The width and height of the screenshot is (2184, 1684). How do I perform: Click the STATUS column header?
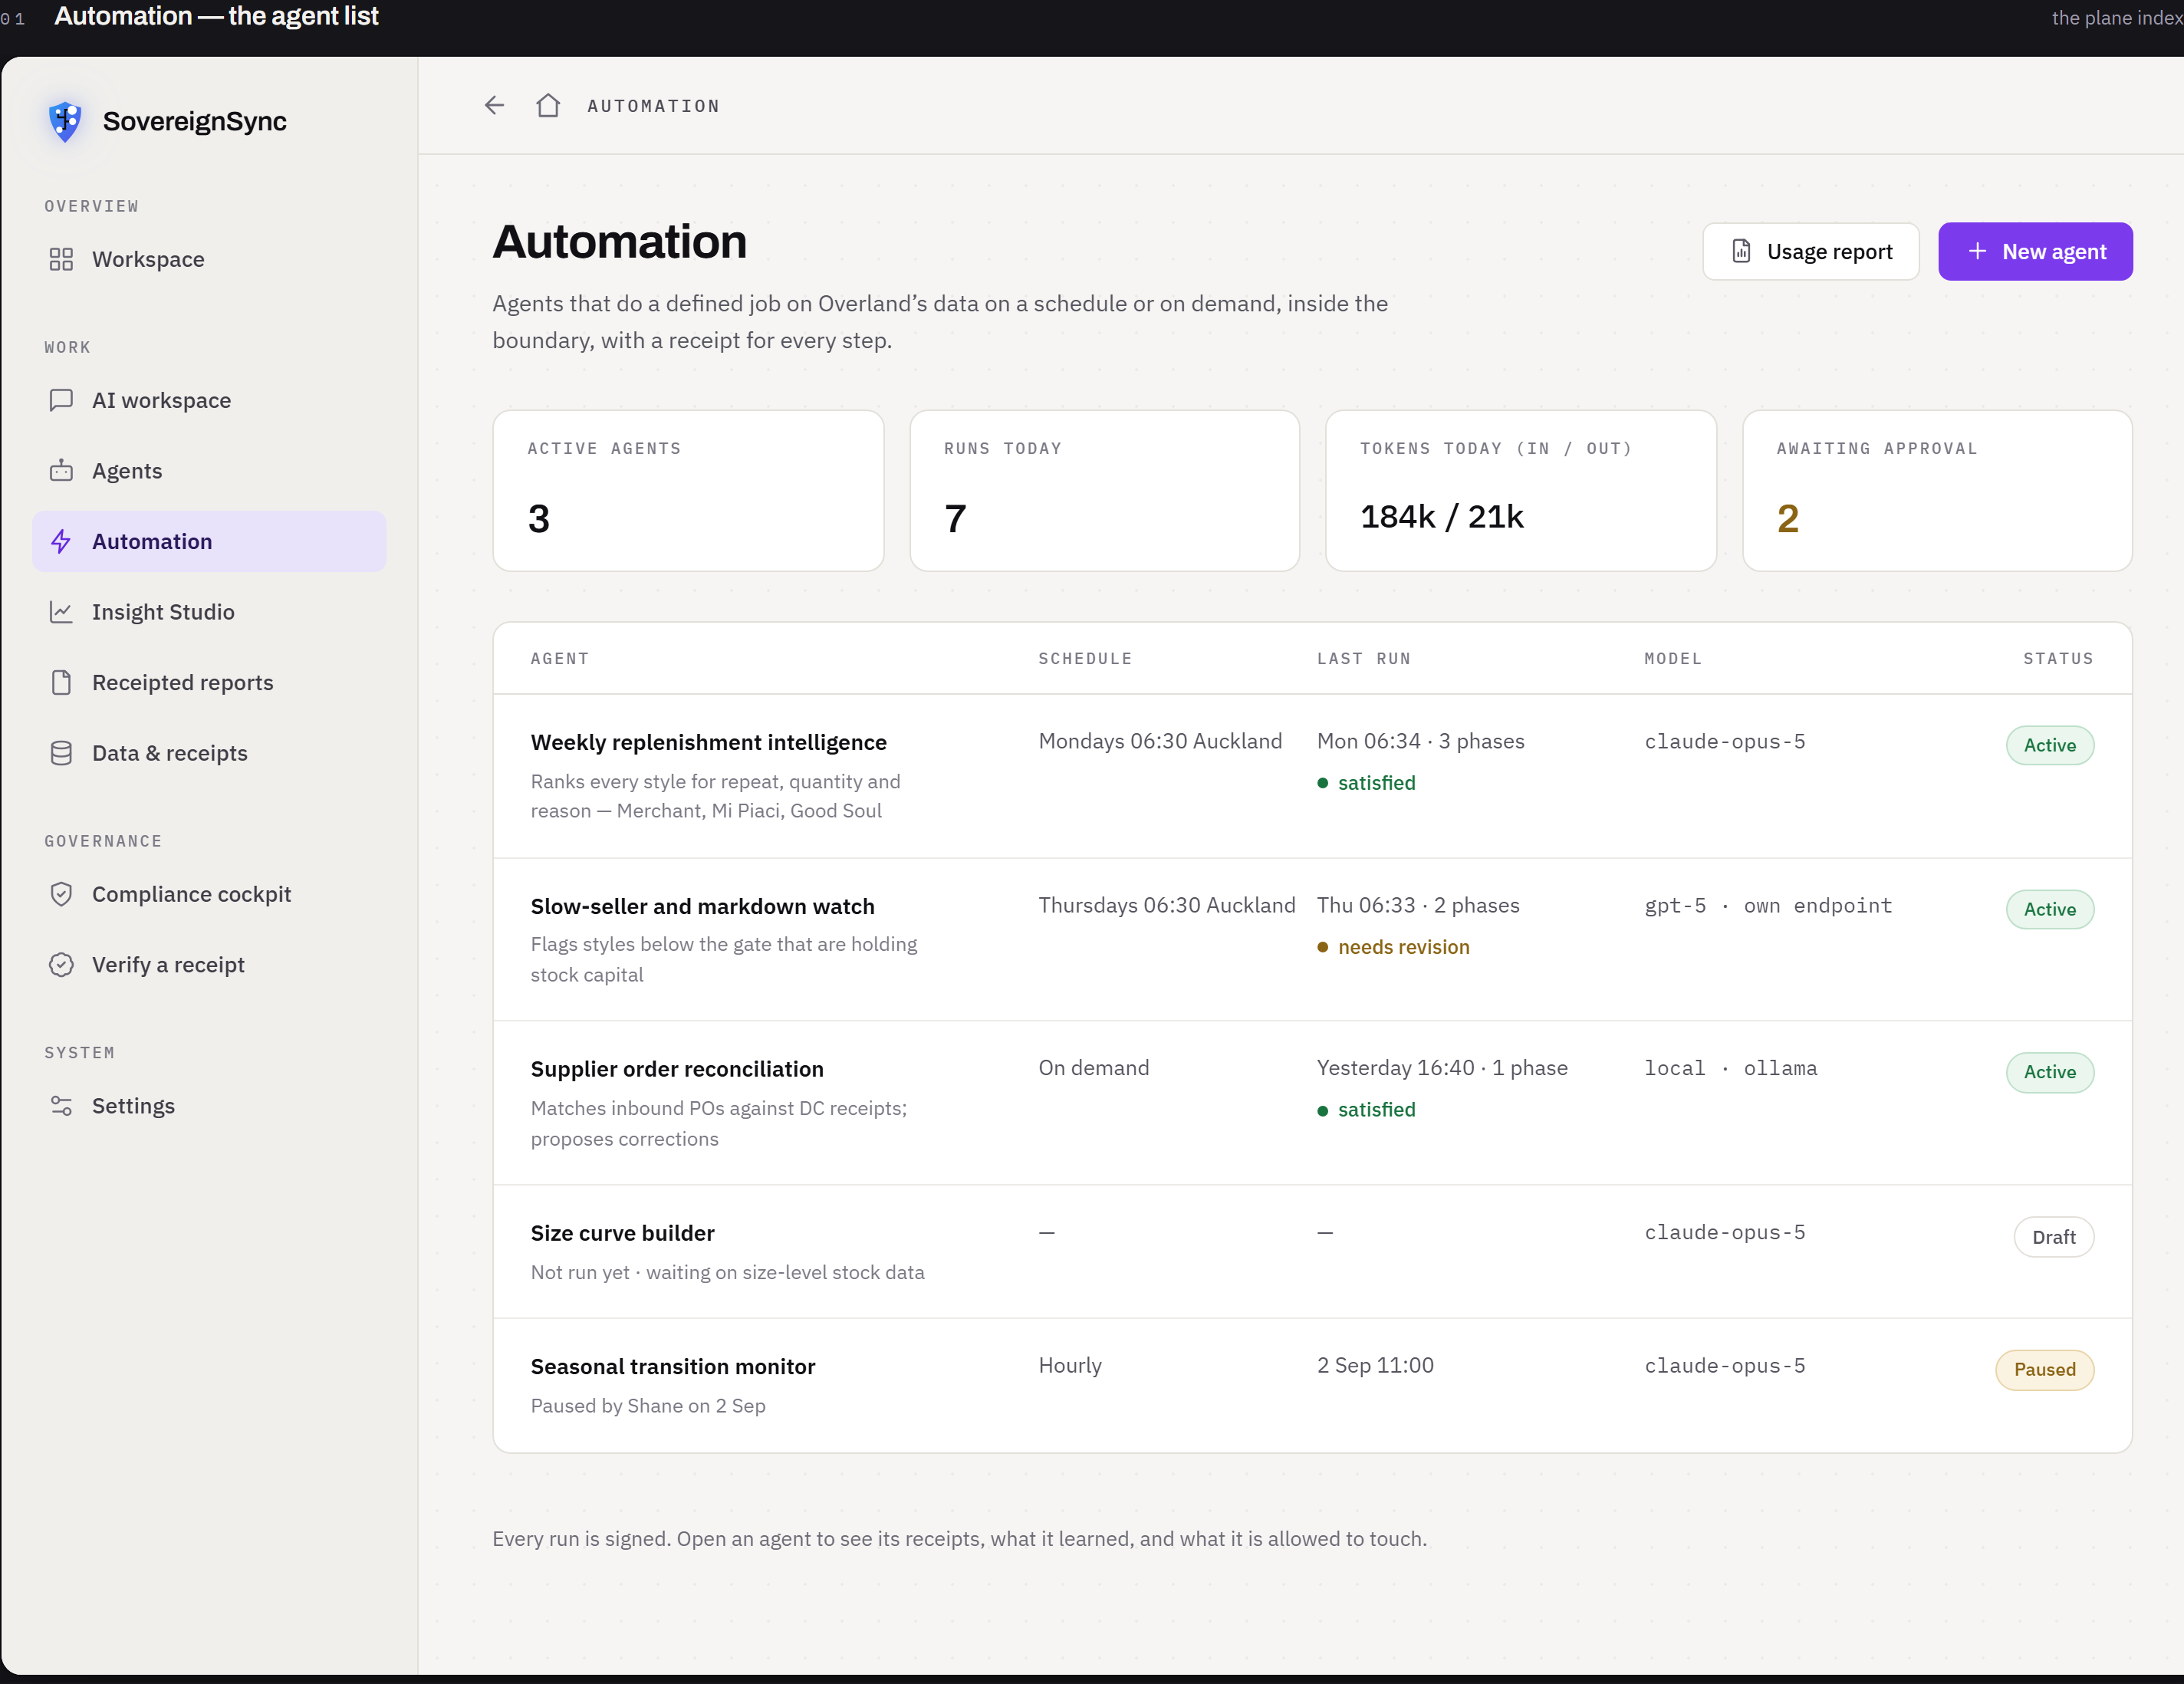pyautogui.click(x=2058, y=658)
